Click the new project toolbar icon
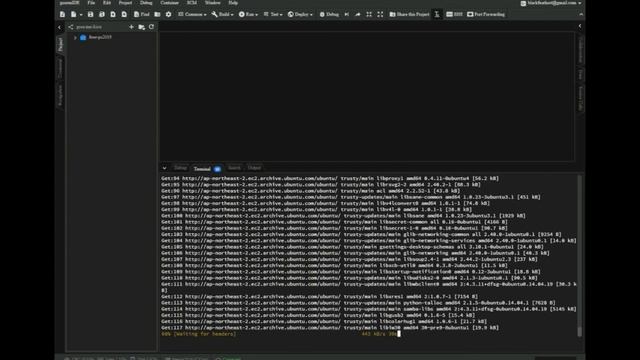This screenshot has height=360, width=640. [62, 14]
